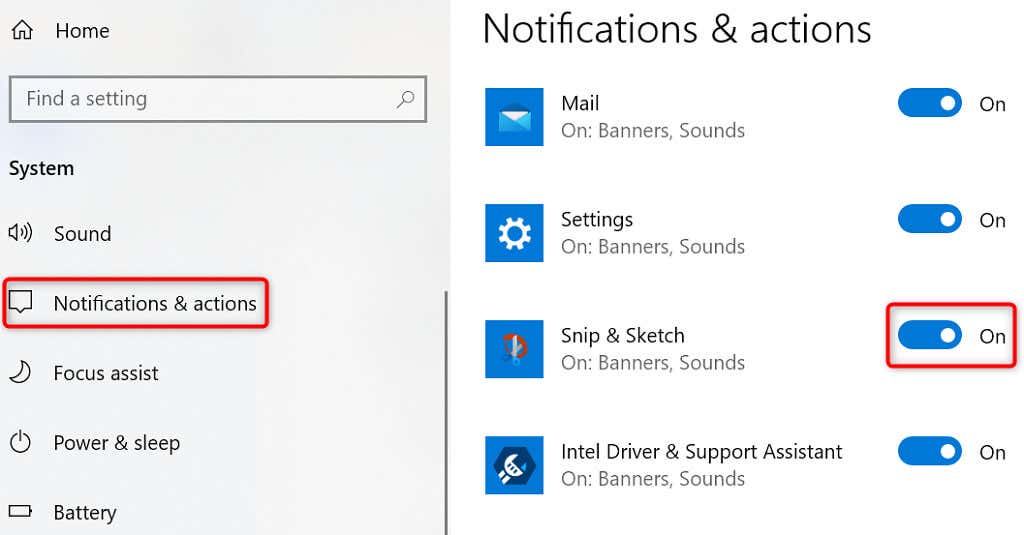The width and height of the screenshot is (1024, 535).
Task: Turn off Mail notifications toggle
Action: pyautogui.click(x=929, y=103)
